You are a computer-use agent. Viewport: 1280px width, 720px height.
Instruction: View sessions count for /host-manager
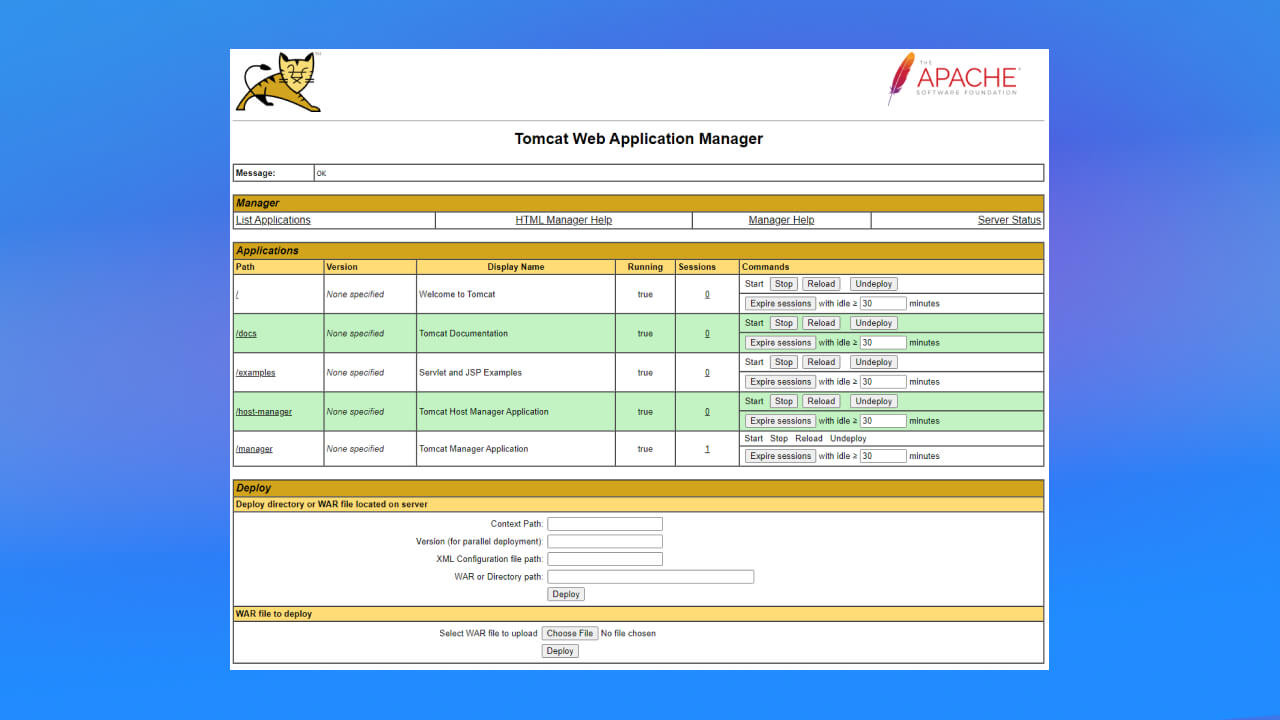point(707,411)
